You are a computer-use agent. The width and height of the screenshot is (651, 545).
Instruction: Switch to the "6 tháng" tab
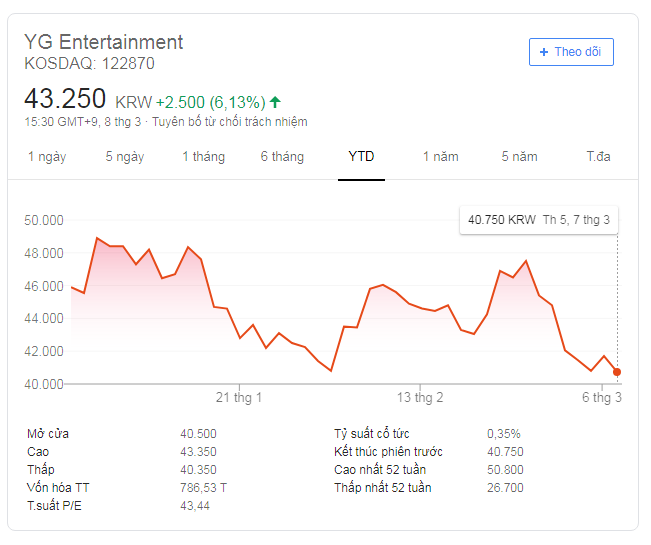coord(282,157)
